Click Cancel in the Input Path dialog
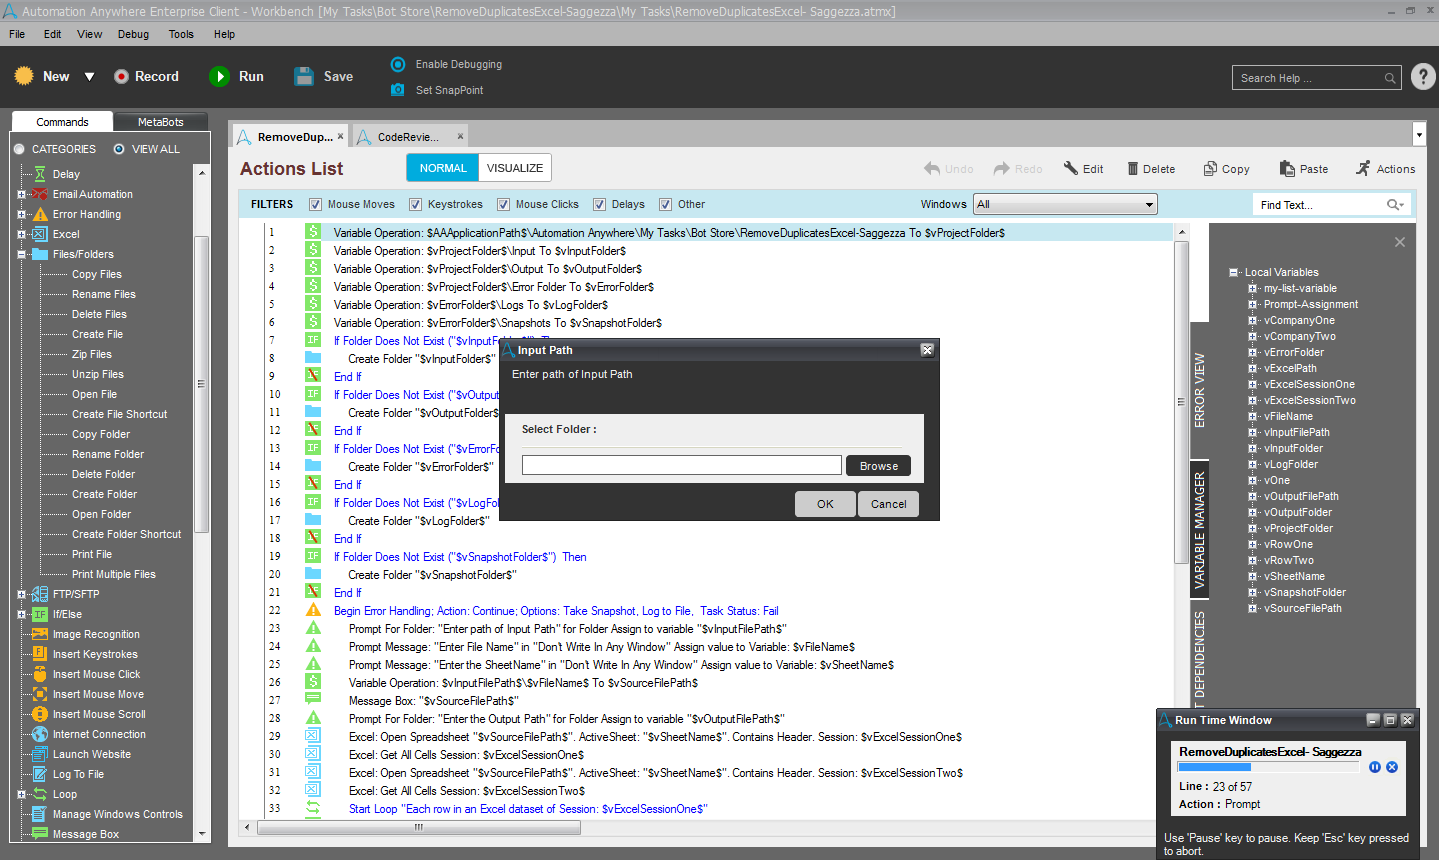This screenshot has width=1439, height=860. click(x=888, y=504)
